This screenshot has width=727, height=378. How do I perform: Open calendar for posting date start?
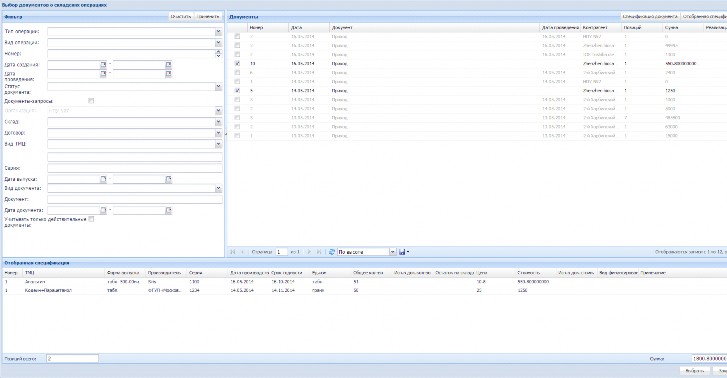click(103, 74)
